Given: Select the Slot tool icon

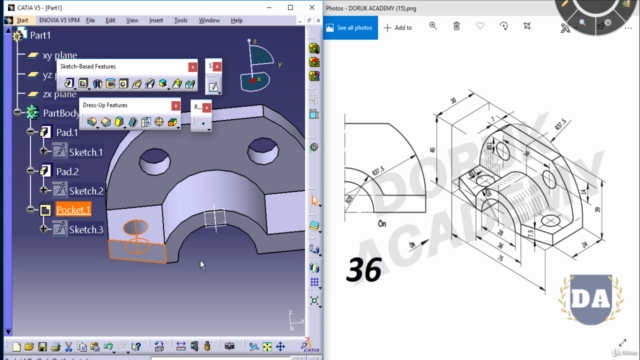Looking at the screenshot, I should pyautogui.click(x=150, y=83).
